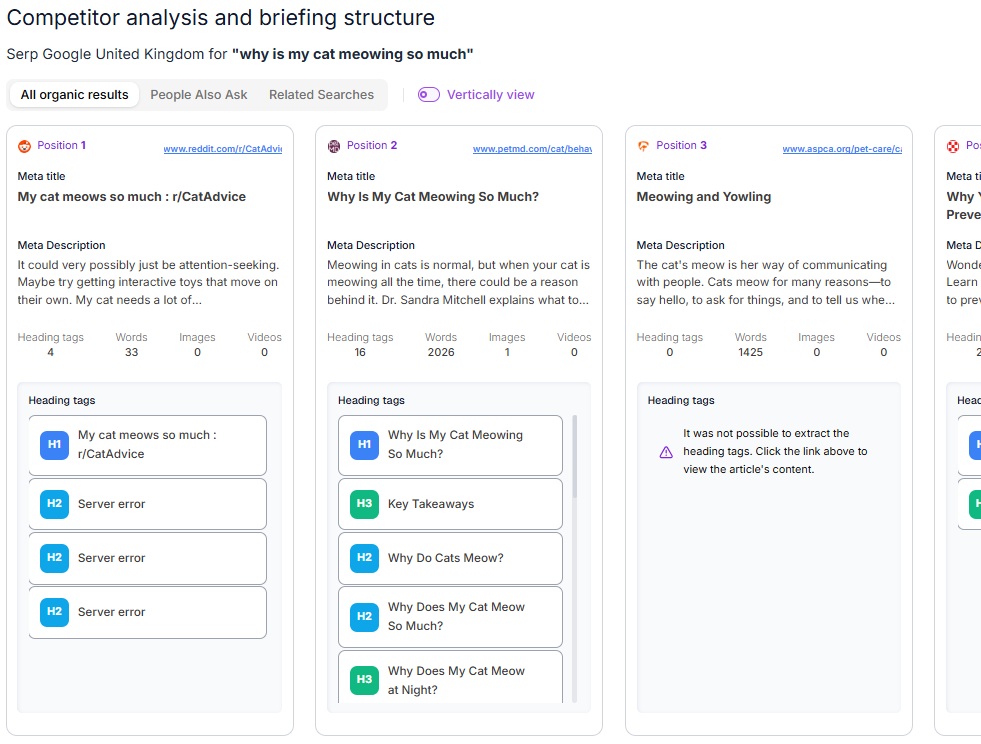This screenshot has width=981, height=744.
Task: Click the ASPCA favicon on Position 3 card
Action: [x=642, y=144]
